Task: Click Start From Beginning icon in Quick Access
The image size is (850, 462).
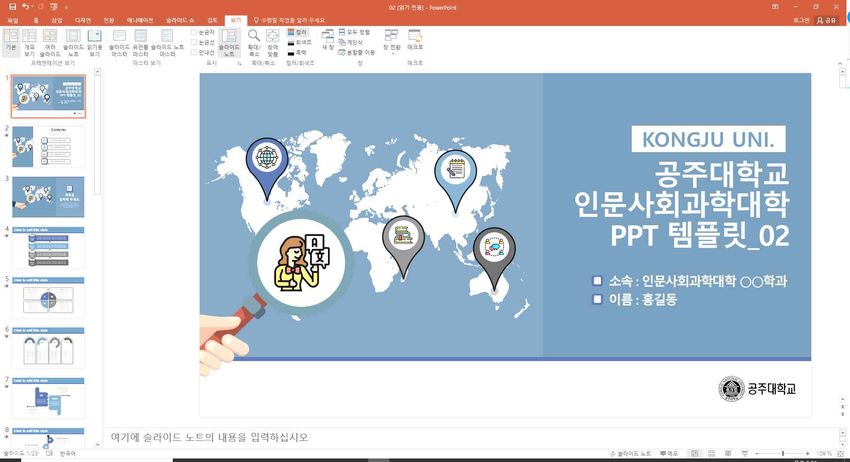Action: [54, 7]
